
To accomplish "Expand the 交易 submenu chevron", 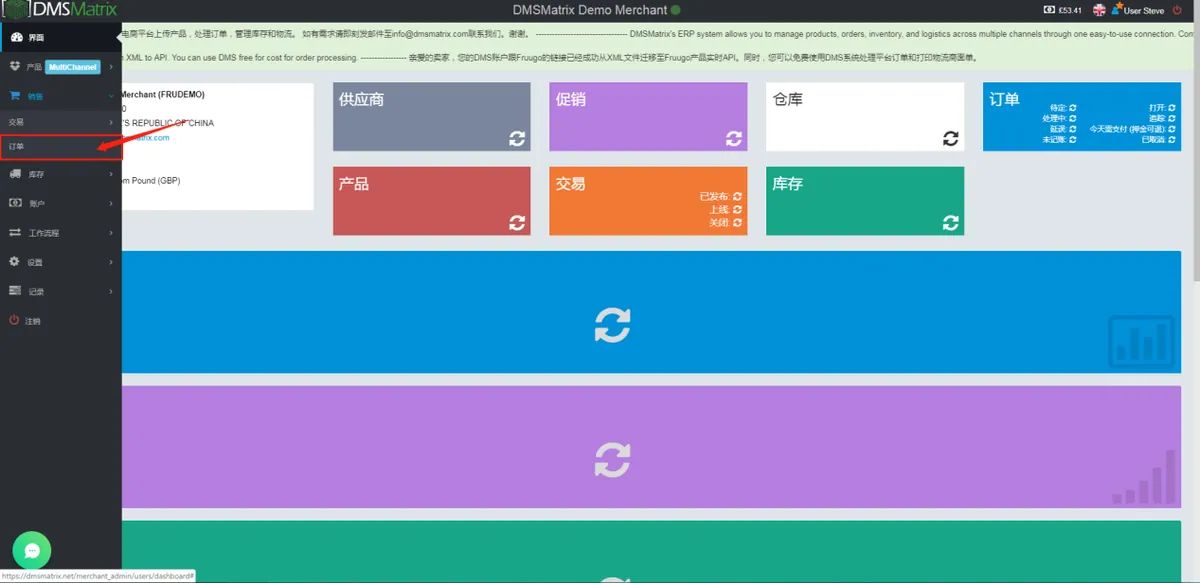I will [x=111, y=122].
